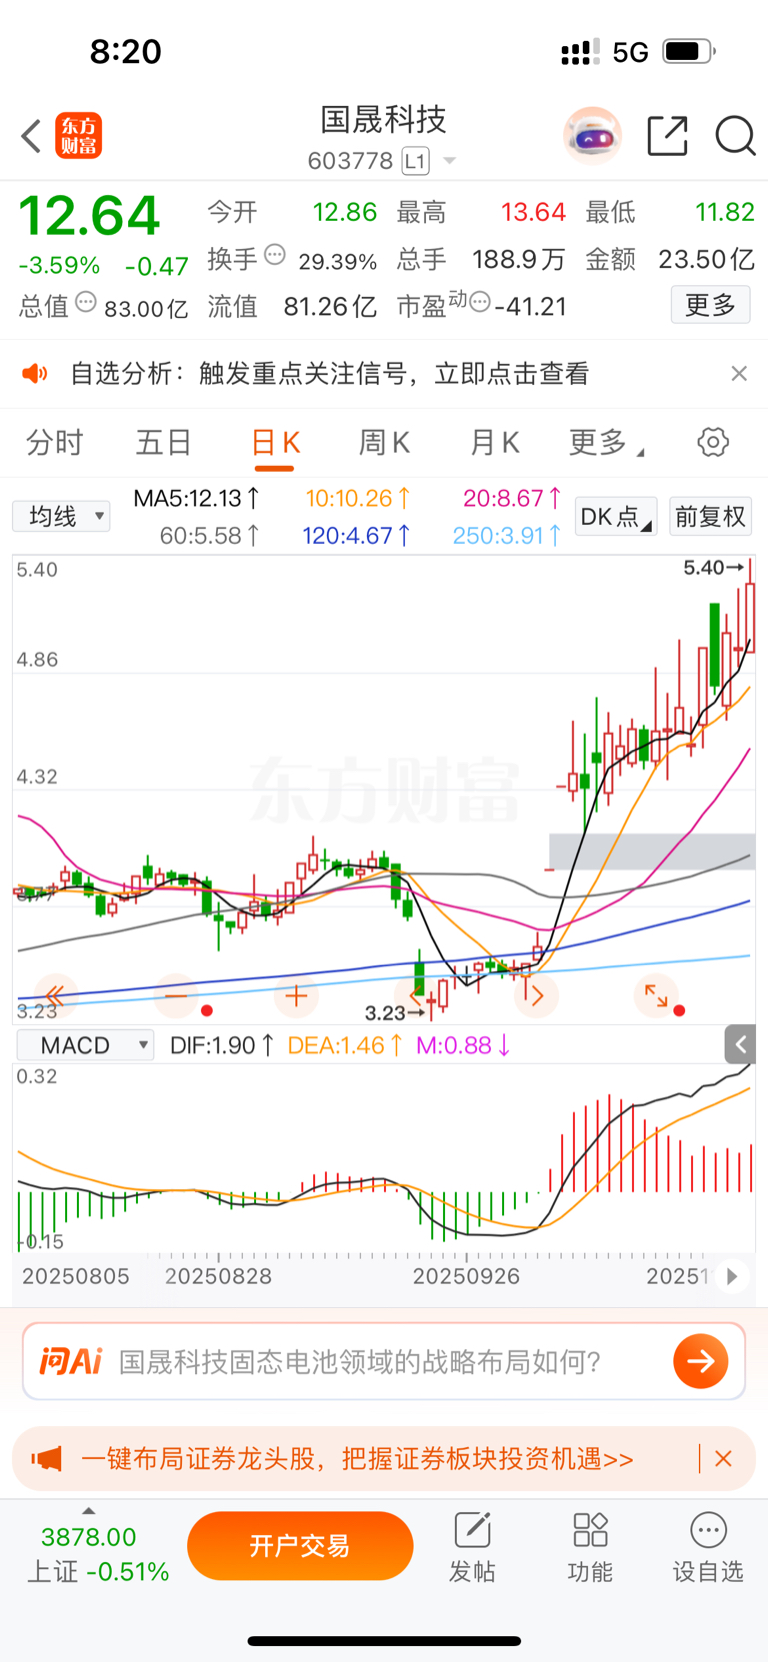Screen dimensions: 768x1663
Task: Tap the 10:10.26 moving average value
Action: [x=358, y=498]
